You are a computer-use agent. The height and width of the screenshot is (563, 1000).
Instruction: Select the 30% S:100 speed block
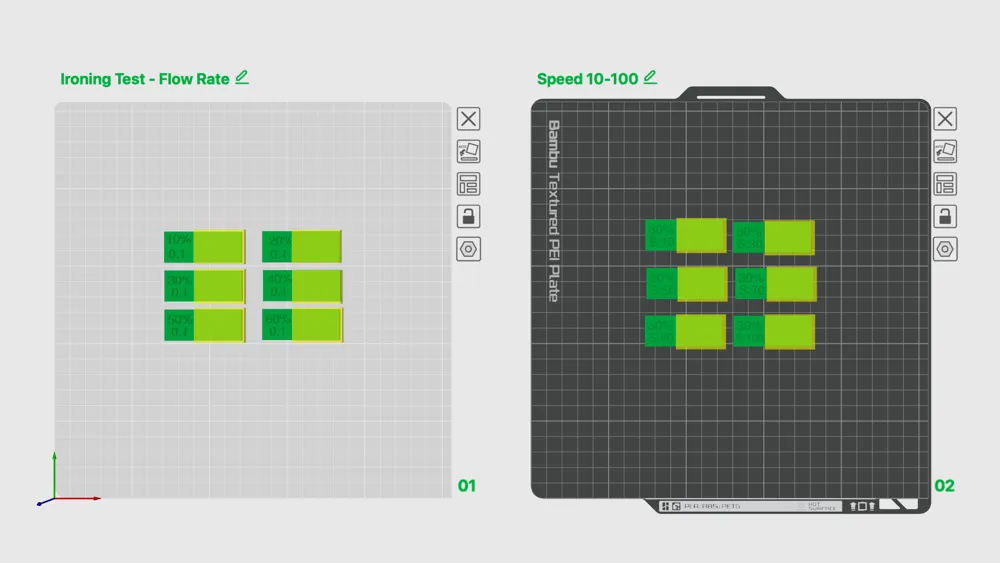coord(774,332)
